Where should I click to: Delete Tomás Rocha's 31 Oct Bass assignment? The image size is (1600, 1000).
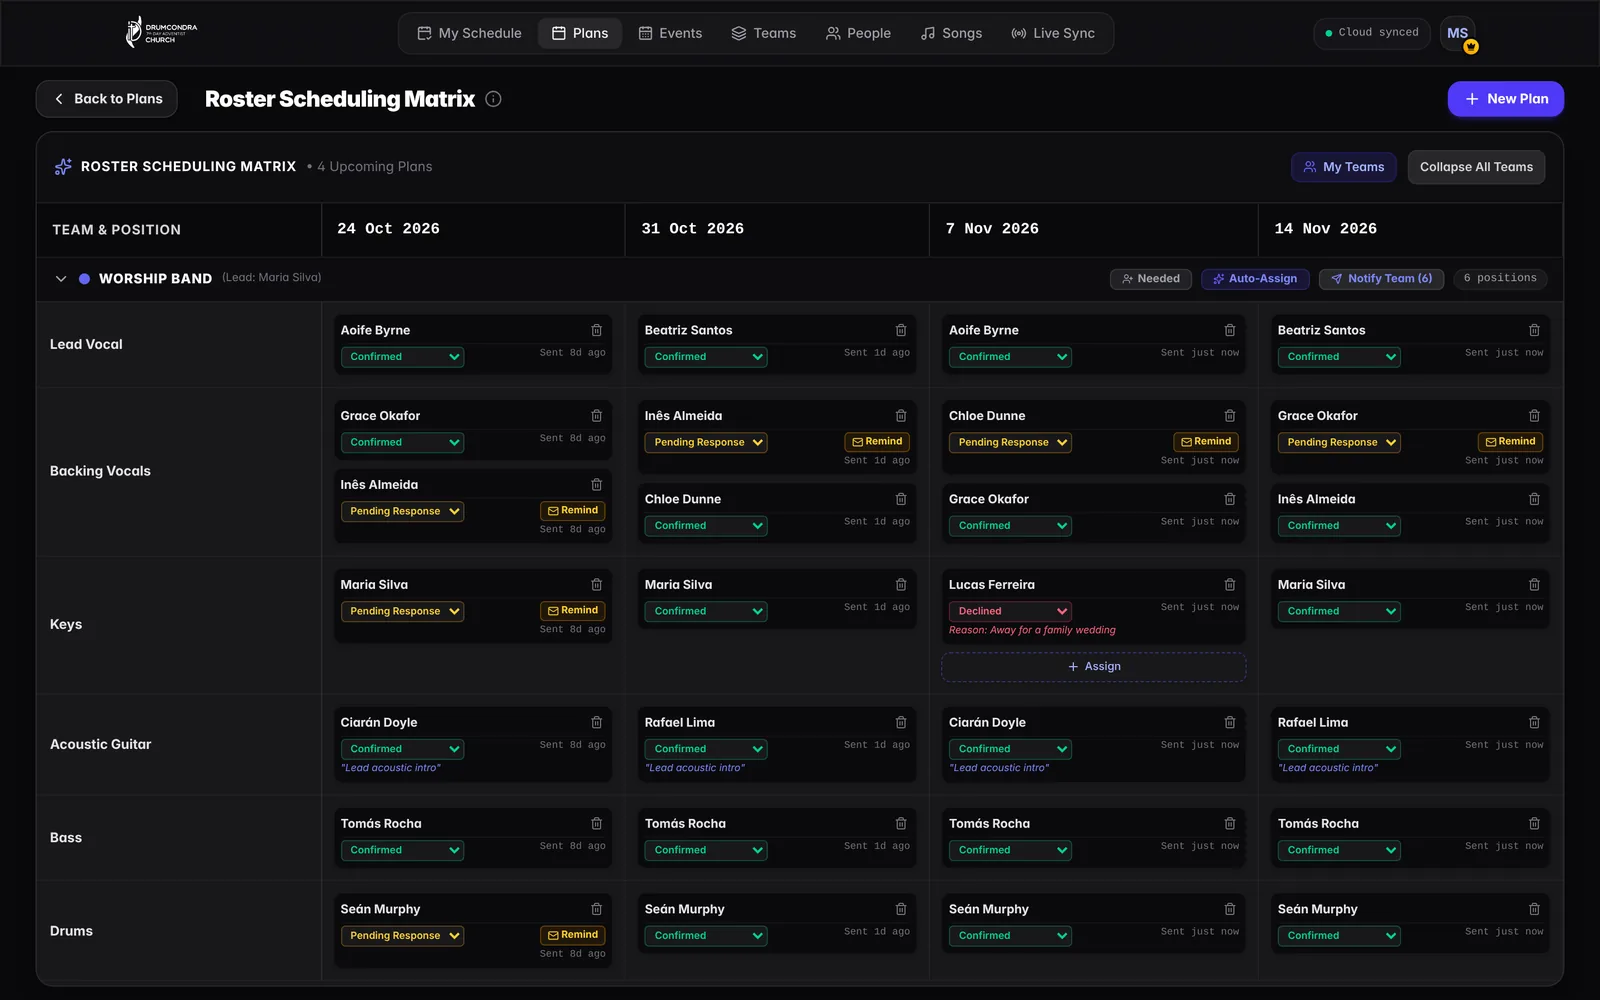point(901,823)
